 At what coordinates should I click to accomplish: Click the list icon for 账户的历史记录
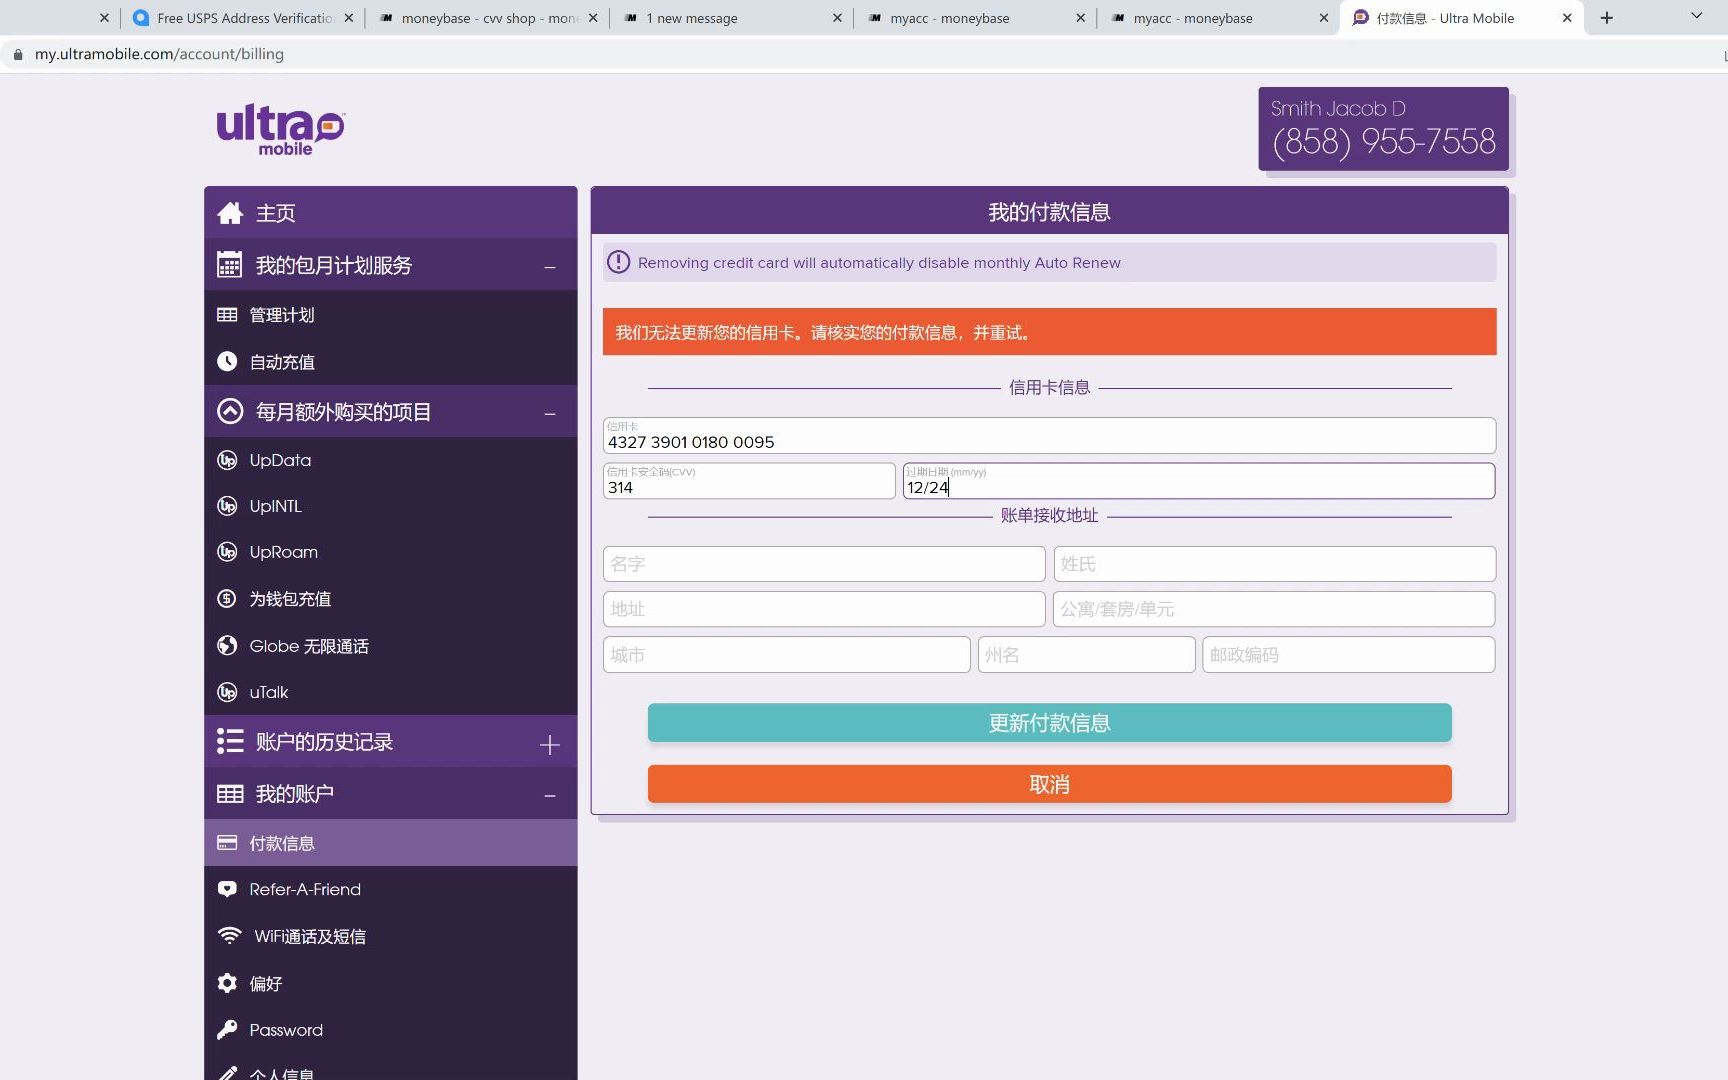click(230, 741)
